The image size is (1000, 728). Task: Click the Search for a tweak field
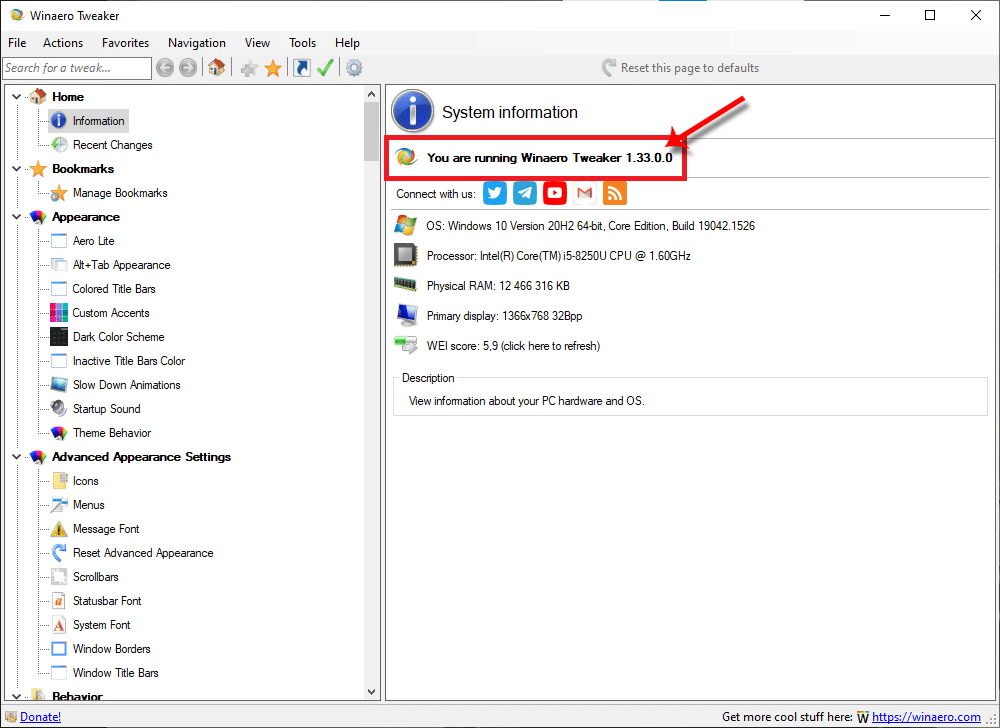(77, 68)
